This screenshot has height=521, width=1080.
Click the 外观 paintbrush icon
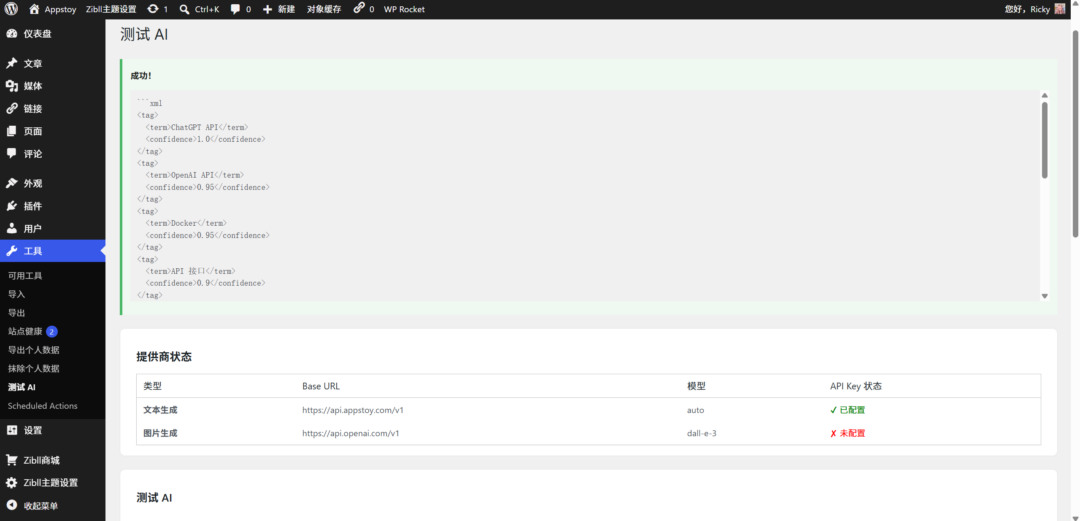click(x=12, y=183)
